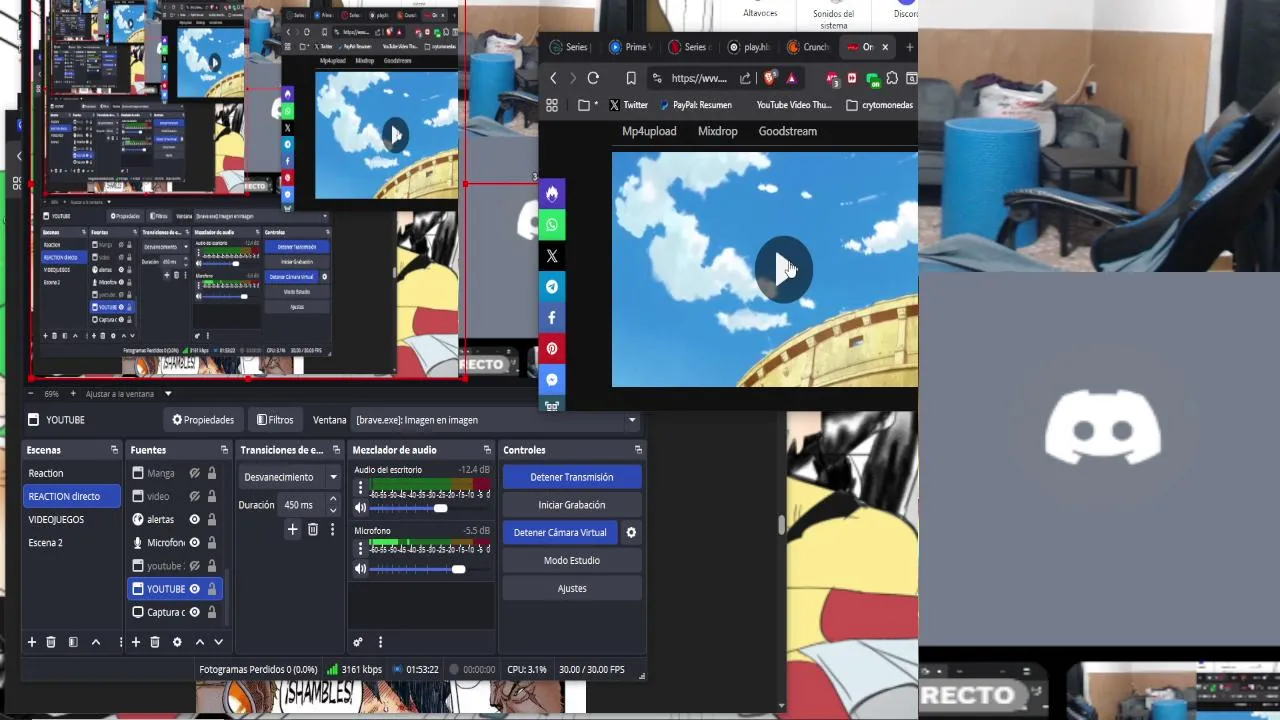This screenshot has height=720, width=1280.
Task: Show the Manga source via eye icon
Action: [195, 473]
